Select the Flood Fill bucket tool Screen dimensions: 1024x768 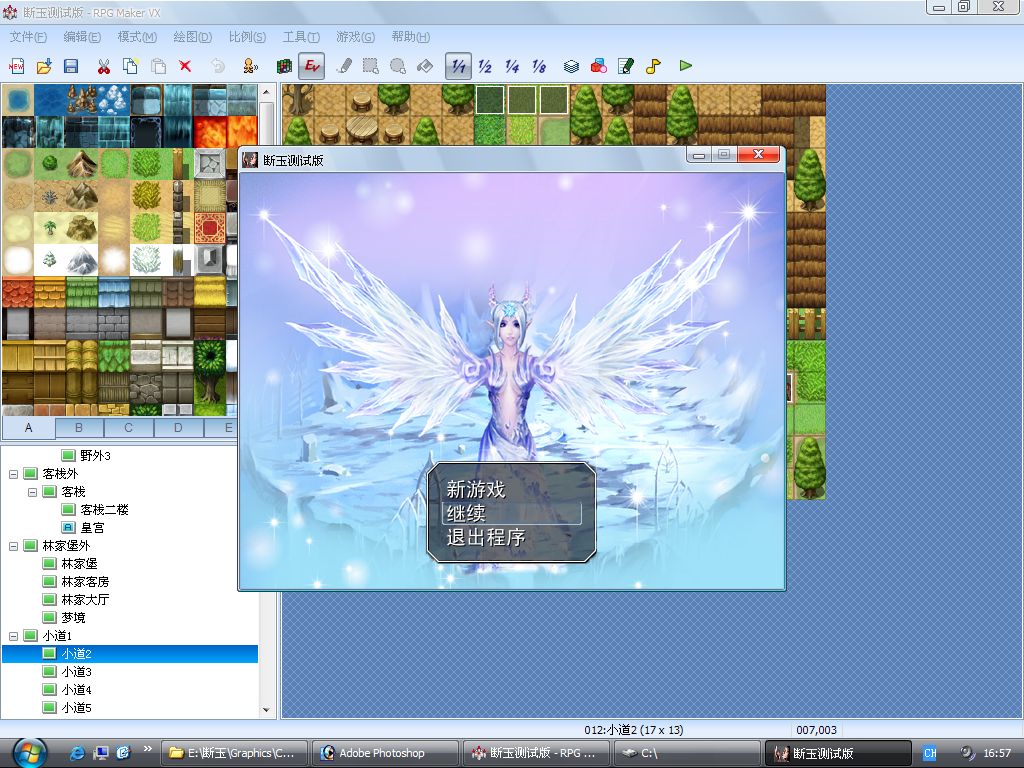(x=425, y=66)
